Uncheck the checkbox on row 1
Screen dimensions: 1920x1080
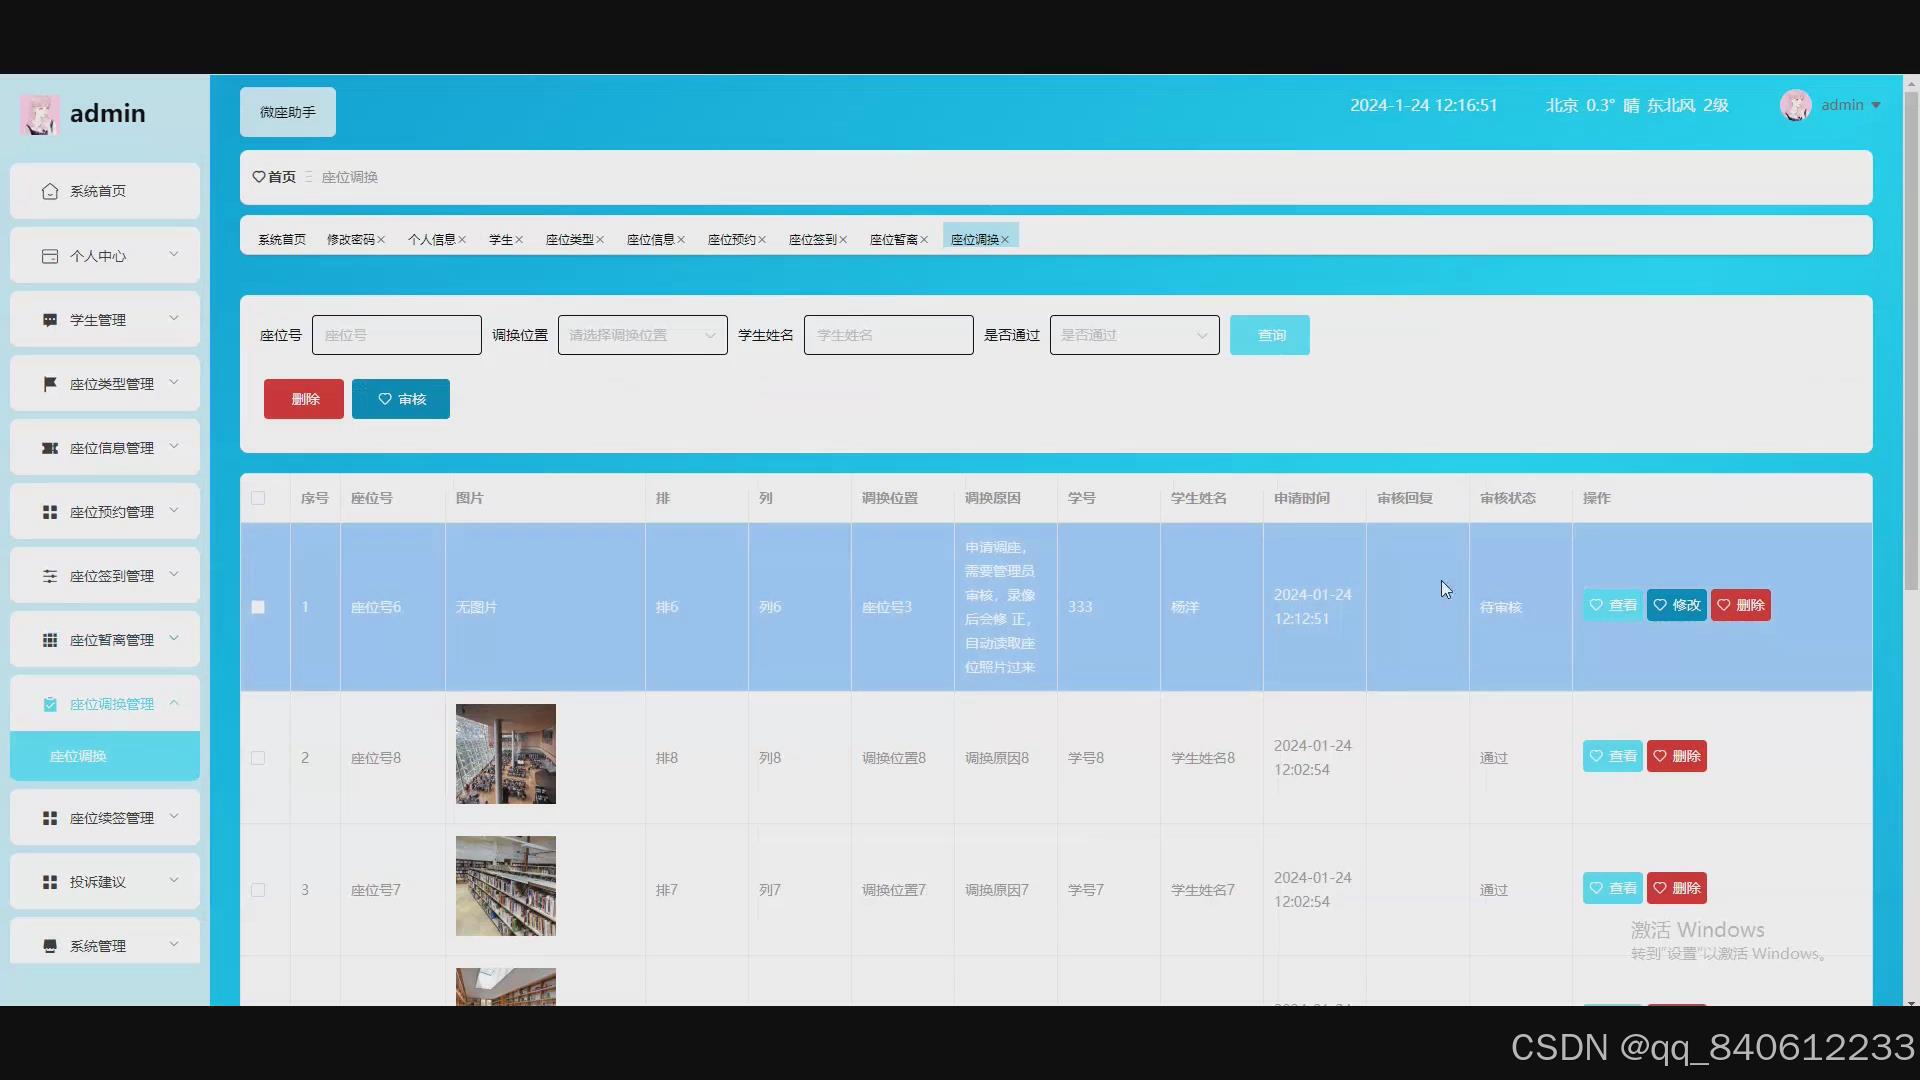(258, 607)
